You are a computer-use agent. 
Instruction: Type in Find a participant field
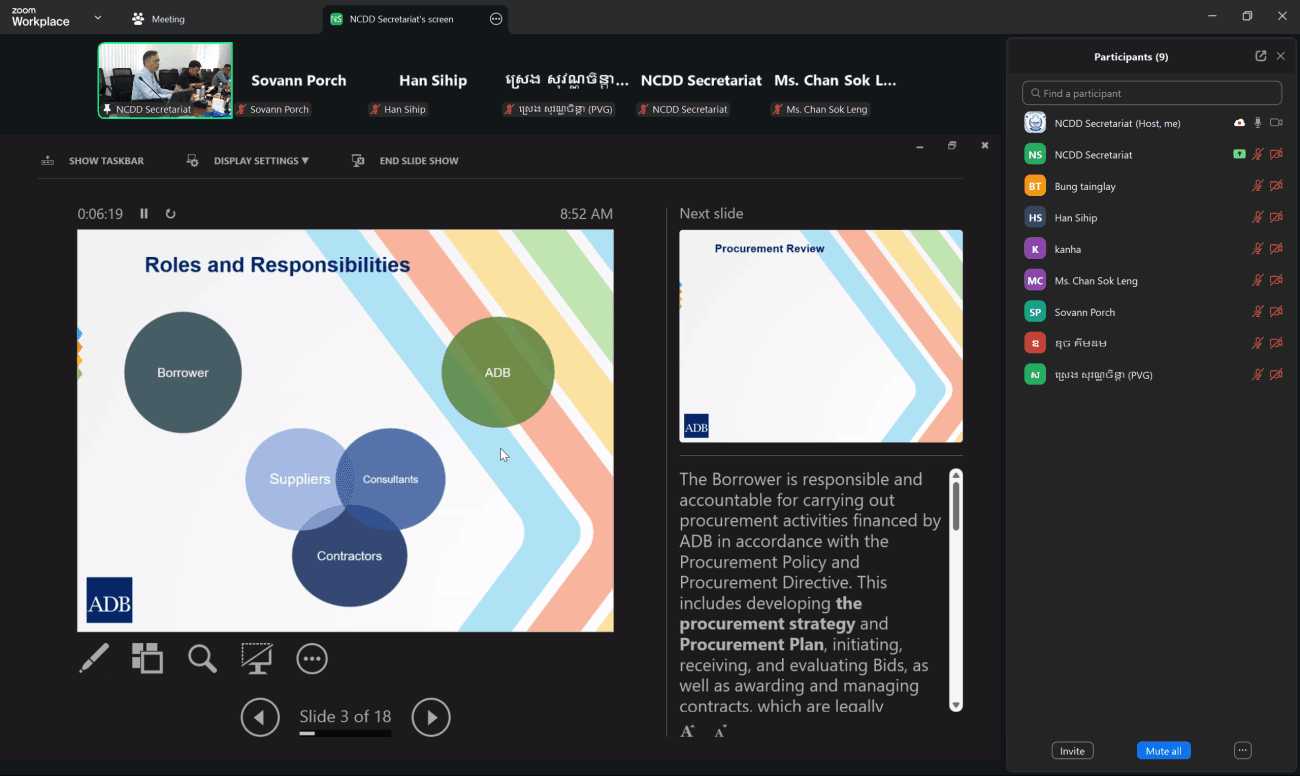pyautogui.click(x=1152, y=93)
